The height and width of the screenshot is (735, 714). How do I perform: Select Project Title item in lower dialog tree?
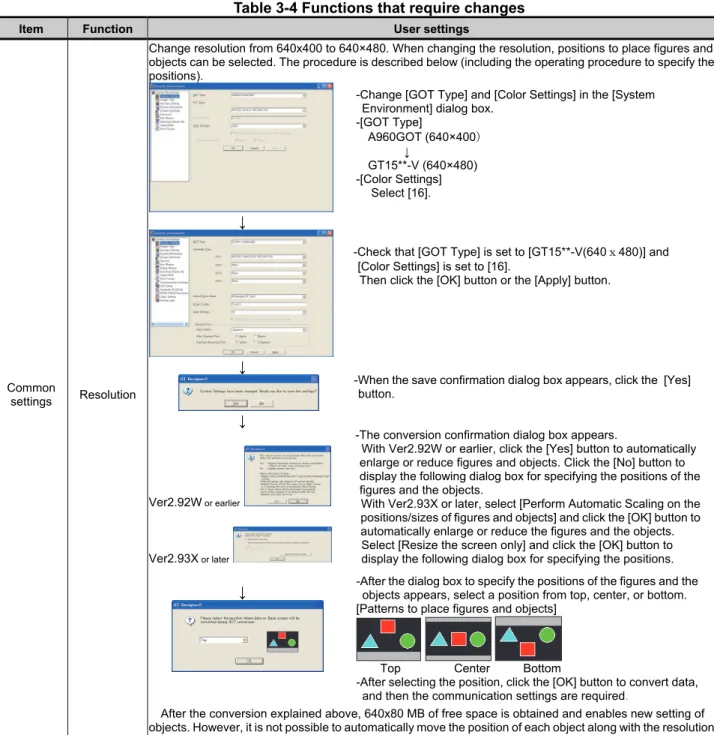(x=167, y=247)
